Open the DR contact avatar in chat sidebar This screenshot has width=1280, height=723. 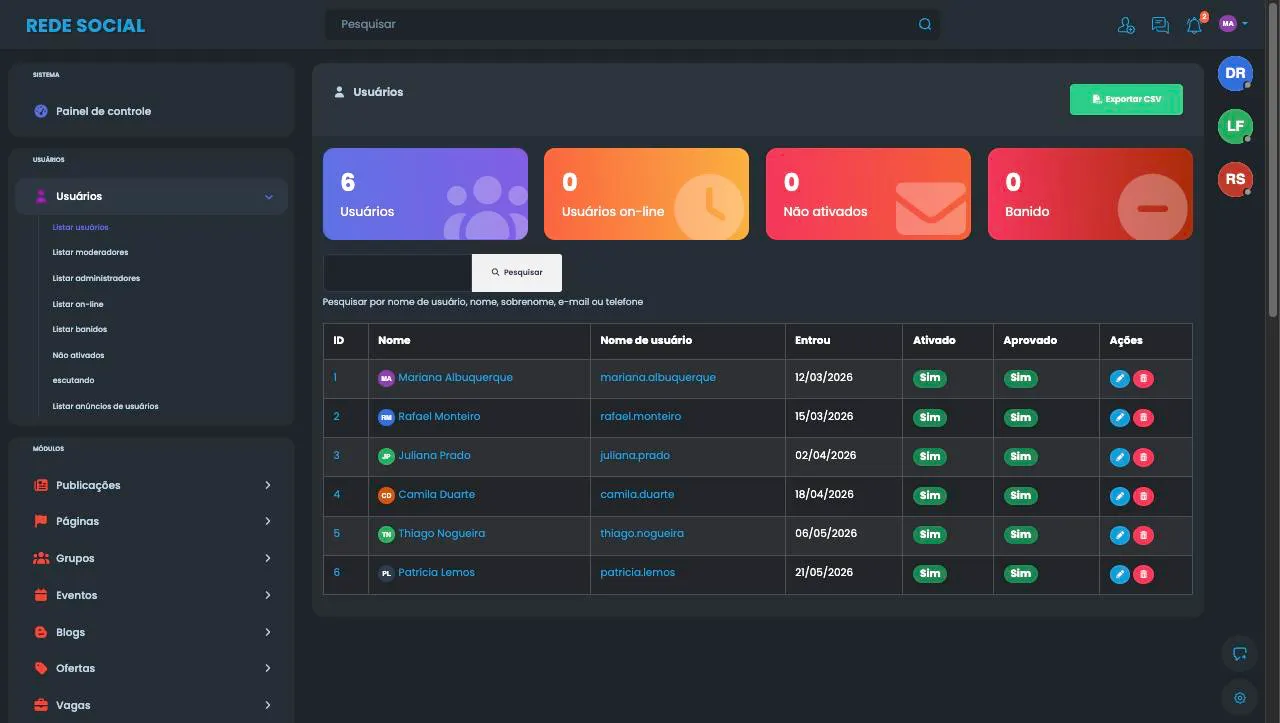pyautogui.click(x=1235, y=73)
